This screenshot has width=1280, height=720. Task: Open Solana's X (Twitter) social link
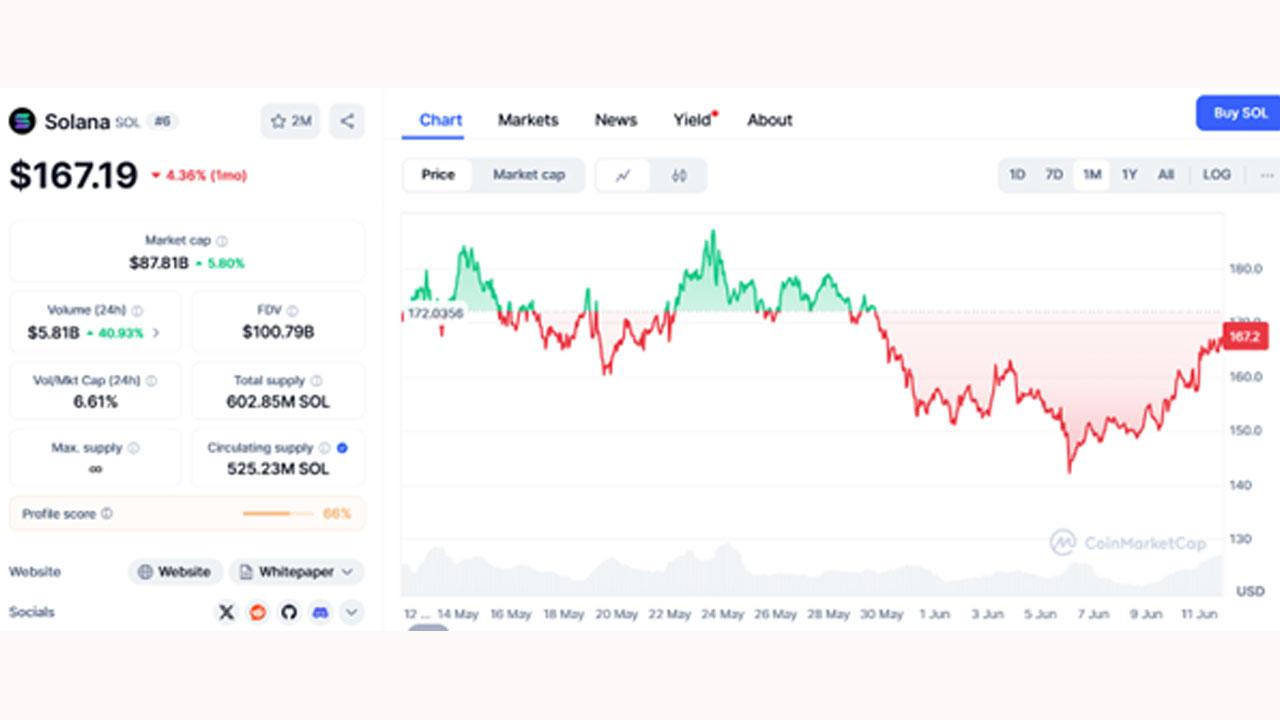click(226, 612)
